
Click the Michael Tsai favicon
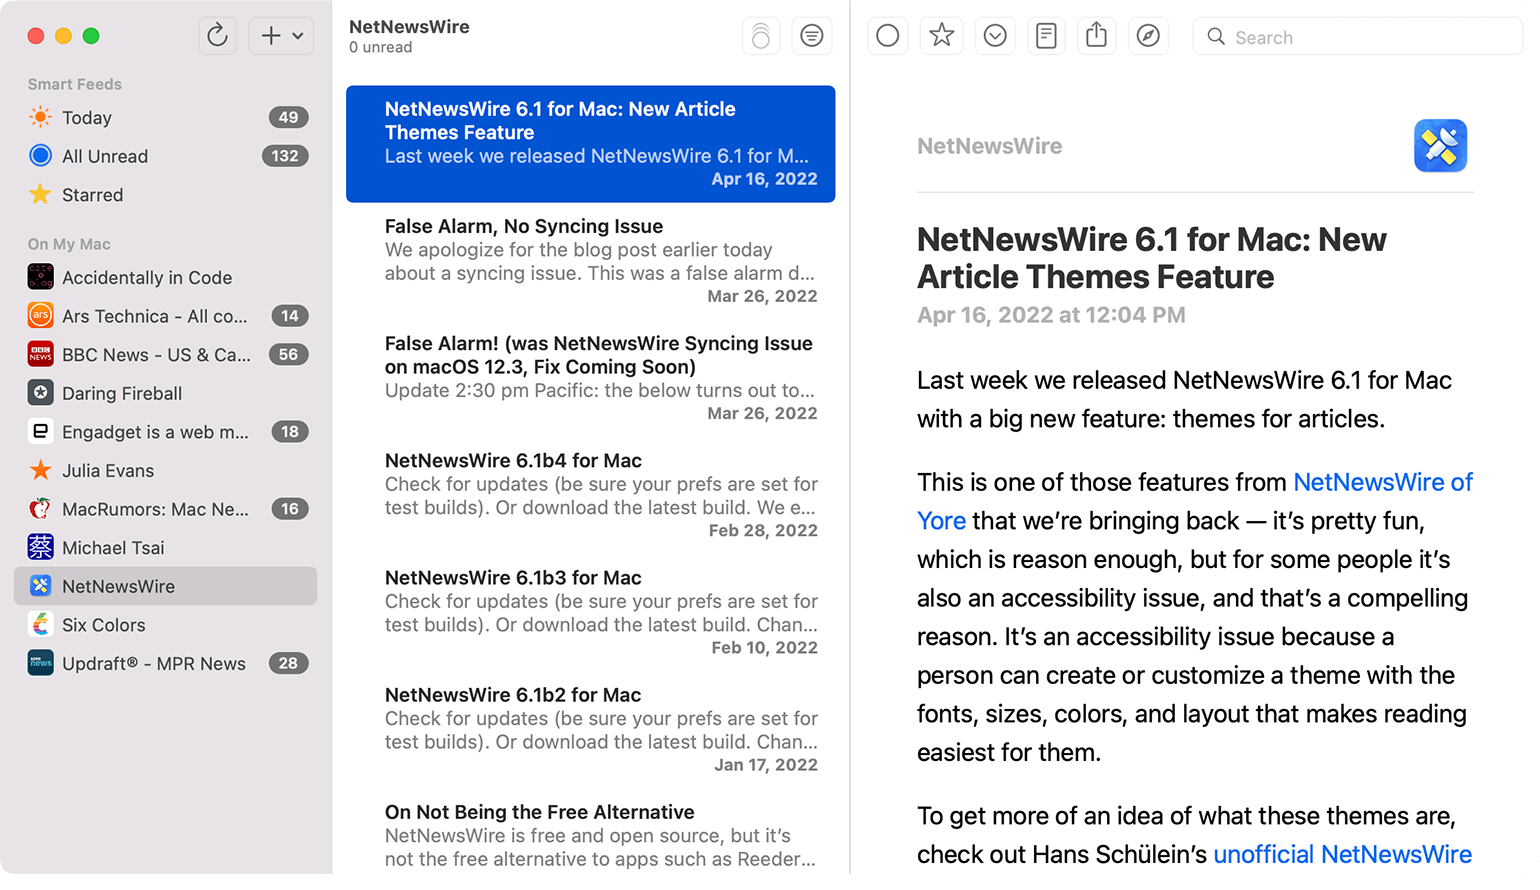40,547
